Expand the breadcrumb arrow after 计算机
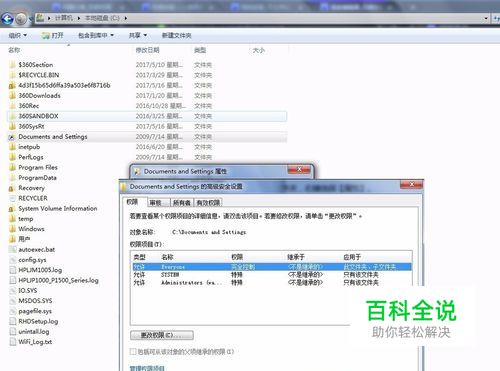This screenshot has height=371, width=500. 79,18
